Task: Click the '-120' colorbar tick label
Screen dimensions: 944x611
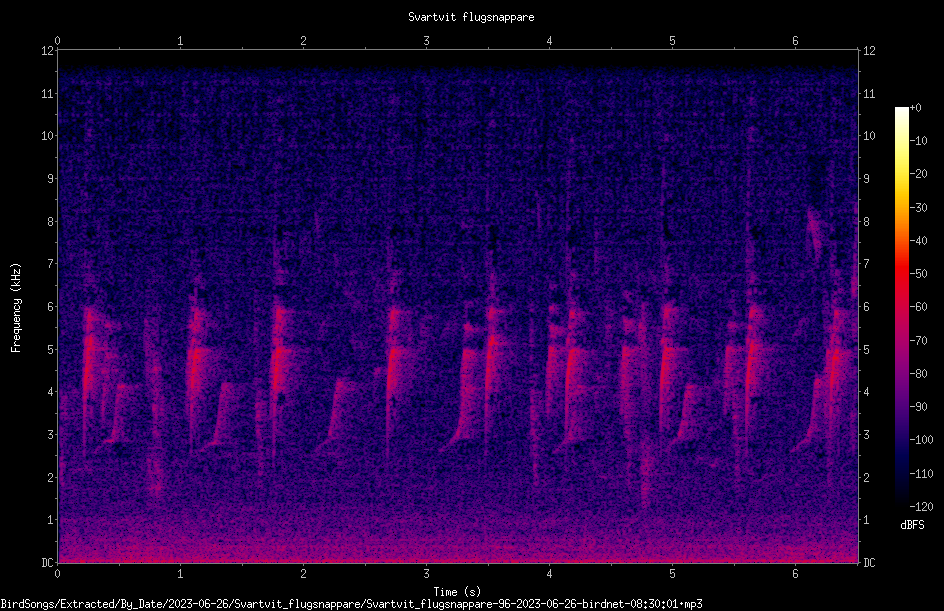Action: point(921,507)
